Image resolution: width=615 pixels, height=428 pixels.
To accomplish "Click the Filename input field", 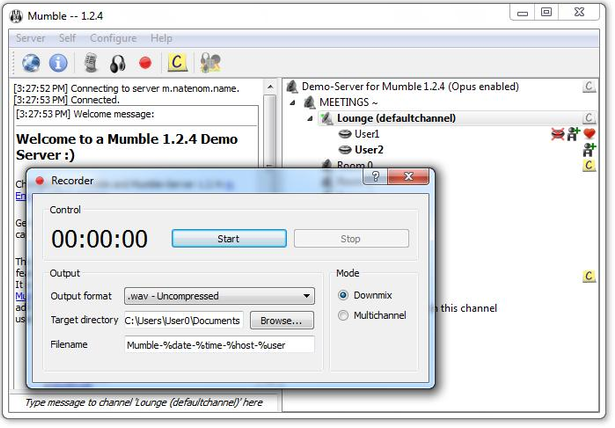I will pos(219,345).
